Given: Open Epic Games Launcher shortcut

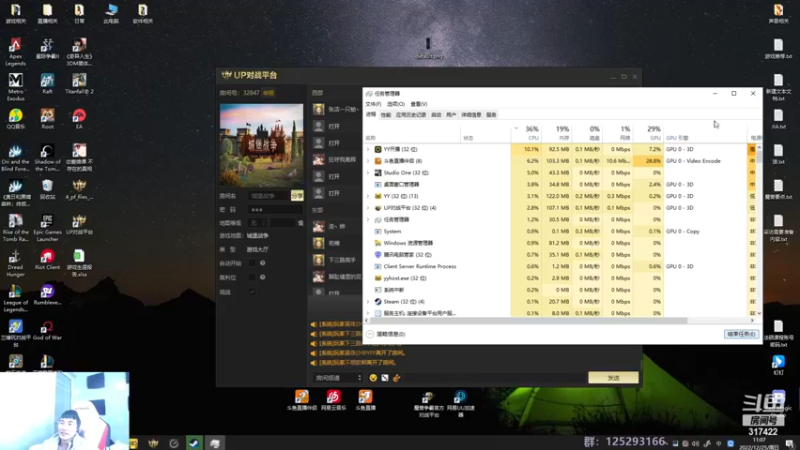Looking at the screenshot, I should coord(47,227).
